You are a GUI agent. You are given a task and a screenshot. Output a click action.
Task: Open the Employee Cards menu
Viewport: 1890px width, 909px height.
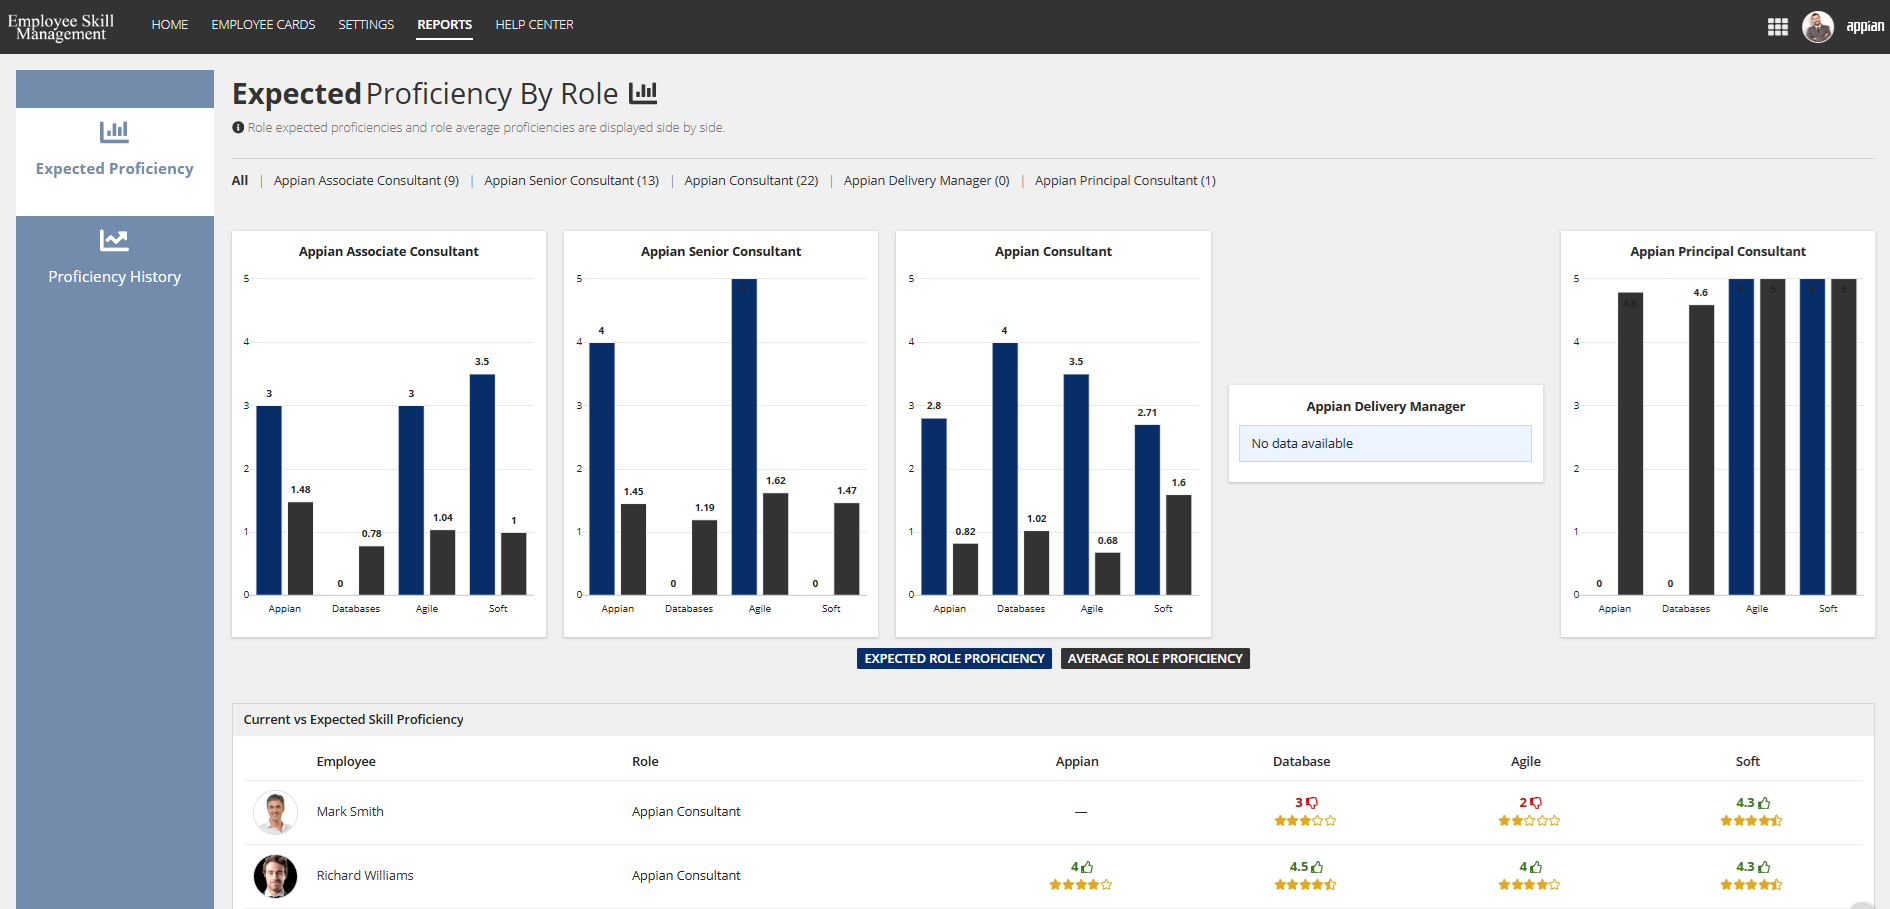(x=263, y=25)
